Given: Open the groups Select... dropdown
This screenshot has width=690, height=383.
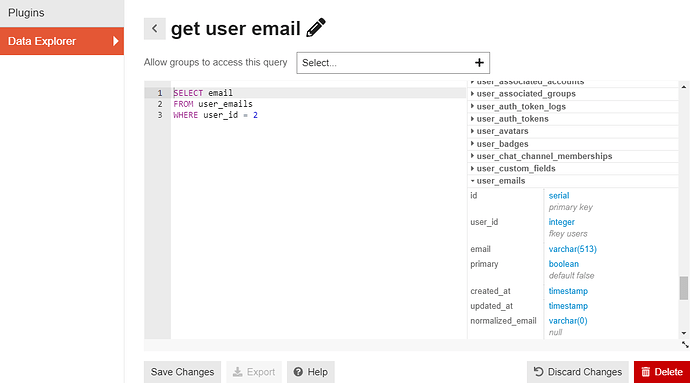Looking at the screenshot, I should coord(393,63).
